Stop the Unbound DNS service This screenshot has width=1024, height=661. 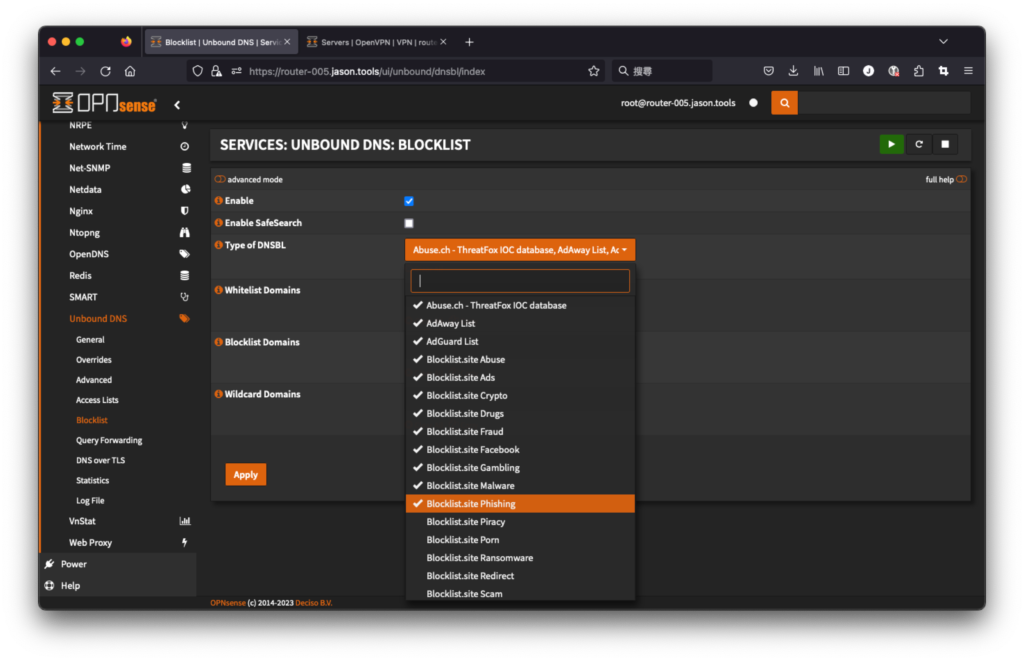(x=945, y=144)
